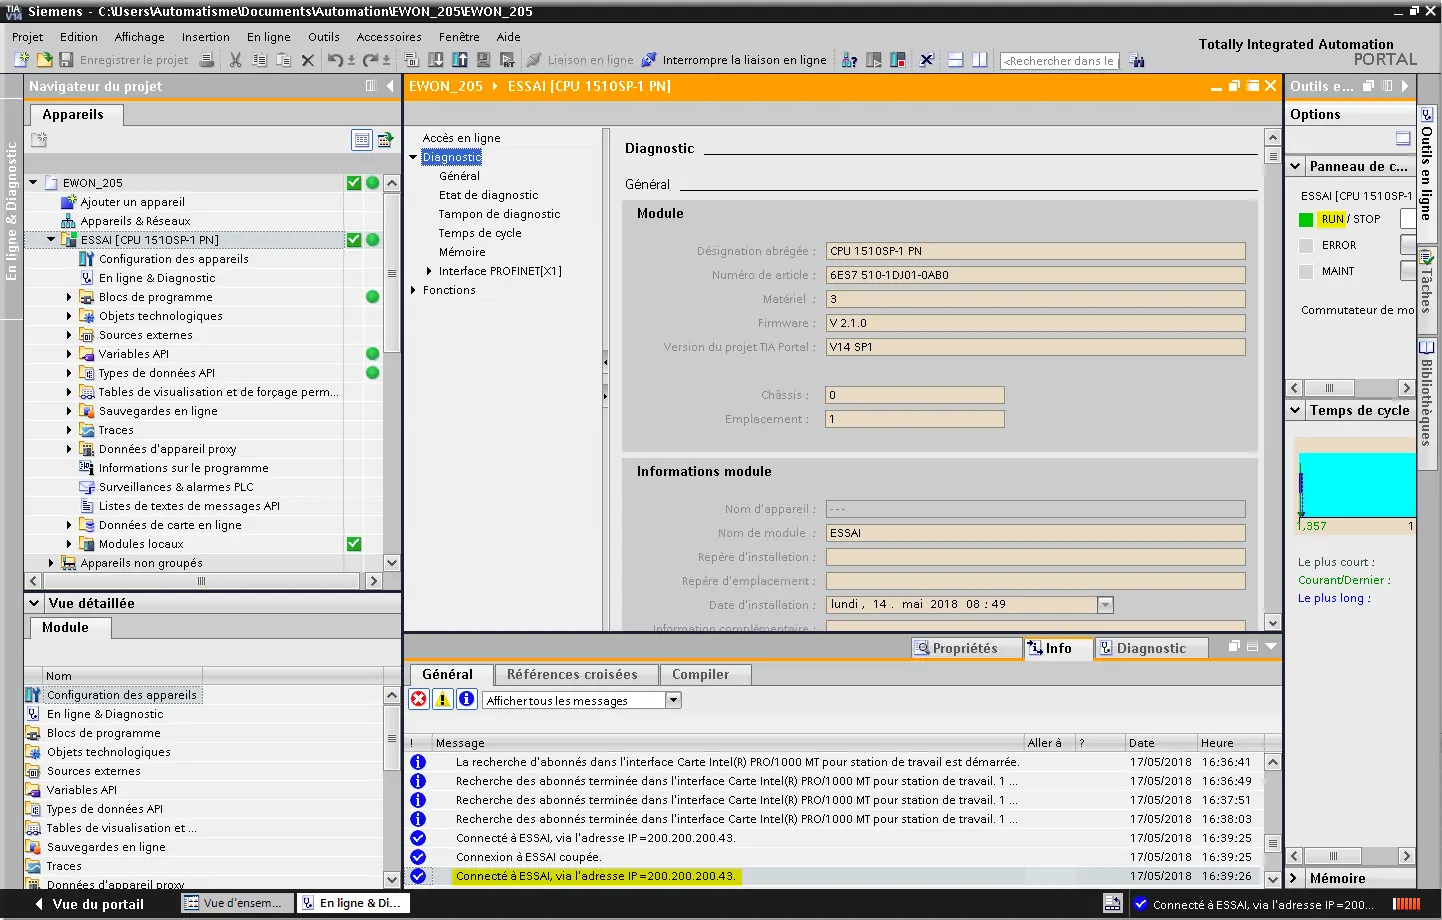This screenshot has width=1442, height=920.
Task: Show error messages filter icon
Action: pos(419,700)
